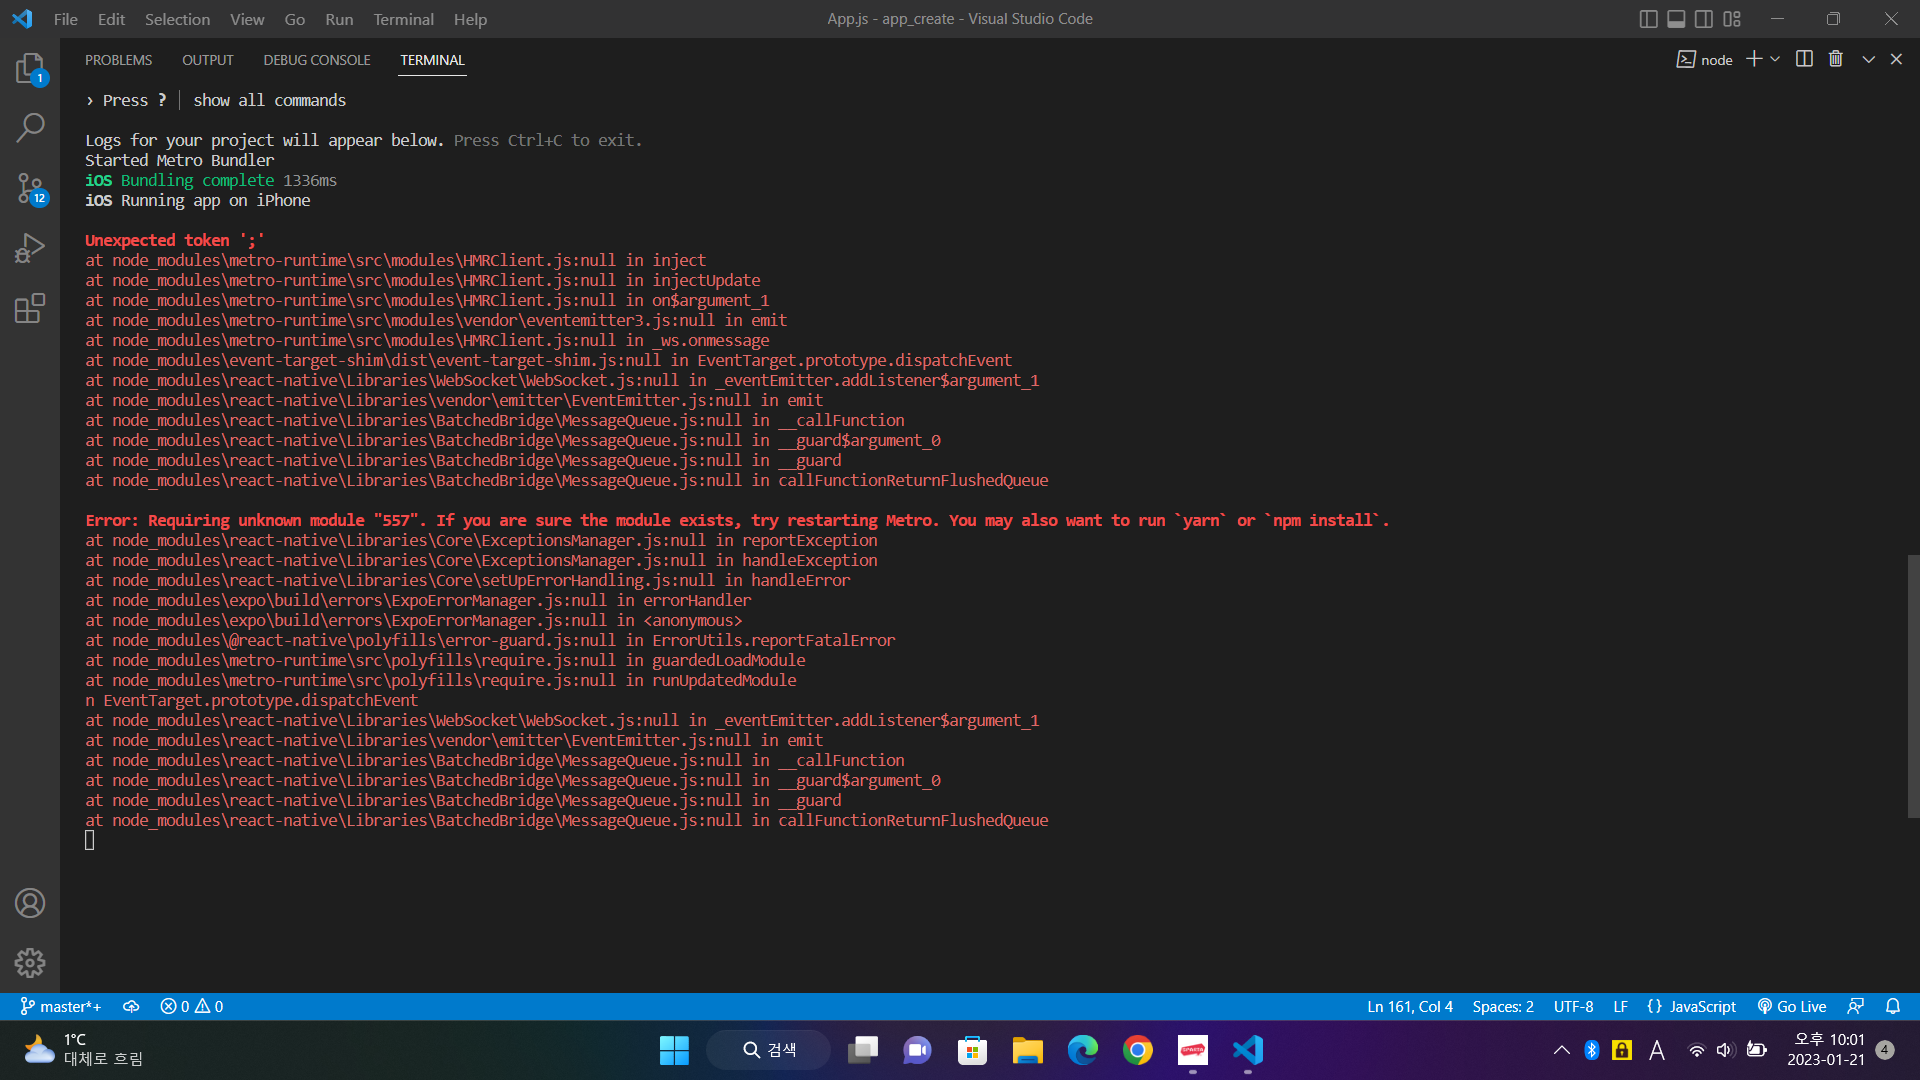Viewport: 1920px width, 1080px height.
Task: Open the Search view in activity bar
Action: pos(30,128)
